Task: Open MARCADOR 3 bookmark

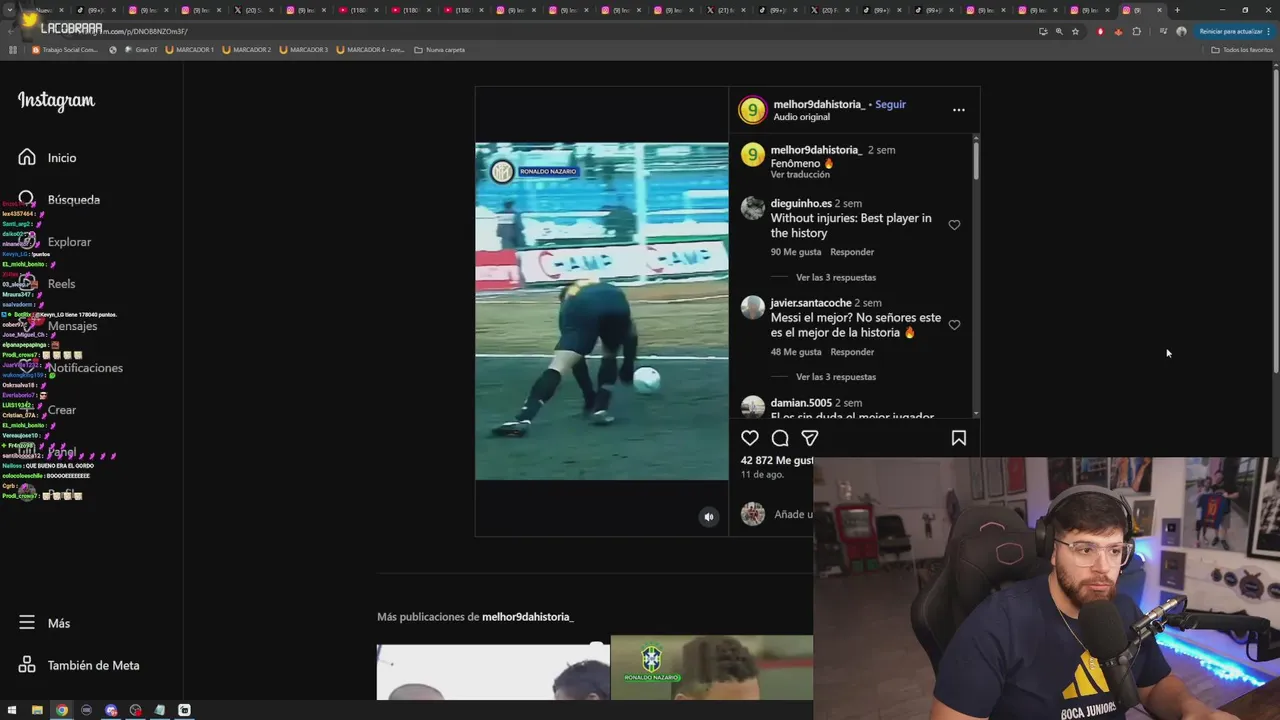Action: 304,49
